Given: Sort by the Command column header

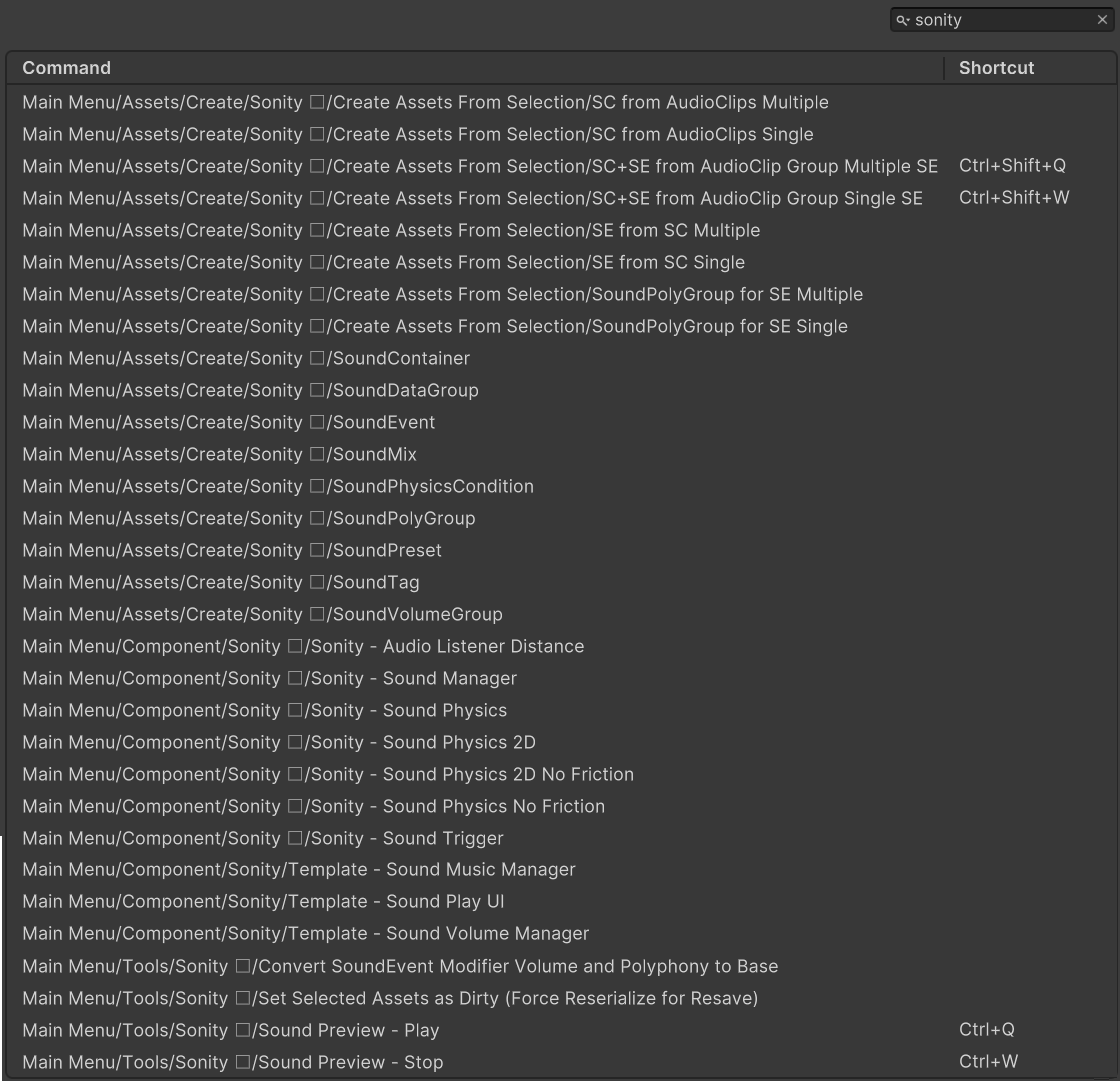Looking at the screenshot, I should [475, 68].
